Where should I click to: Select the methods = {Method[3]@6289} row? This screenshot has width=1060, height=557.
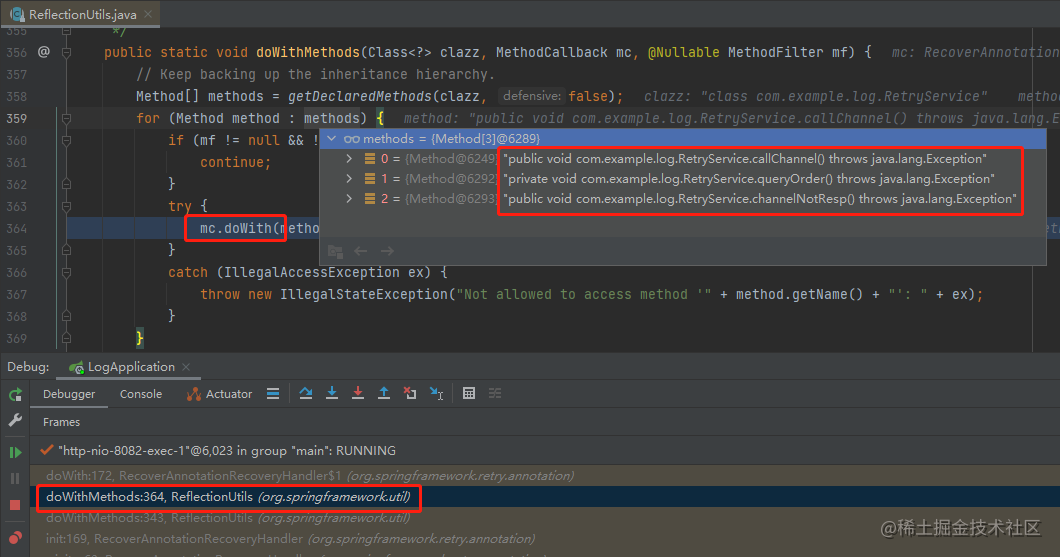click(x=683, y=139)
